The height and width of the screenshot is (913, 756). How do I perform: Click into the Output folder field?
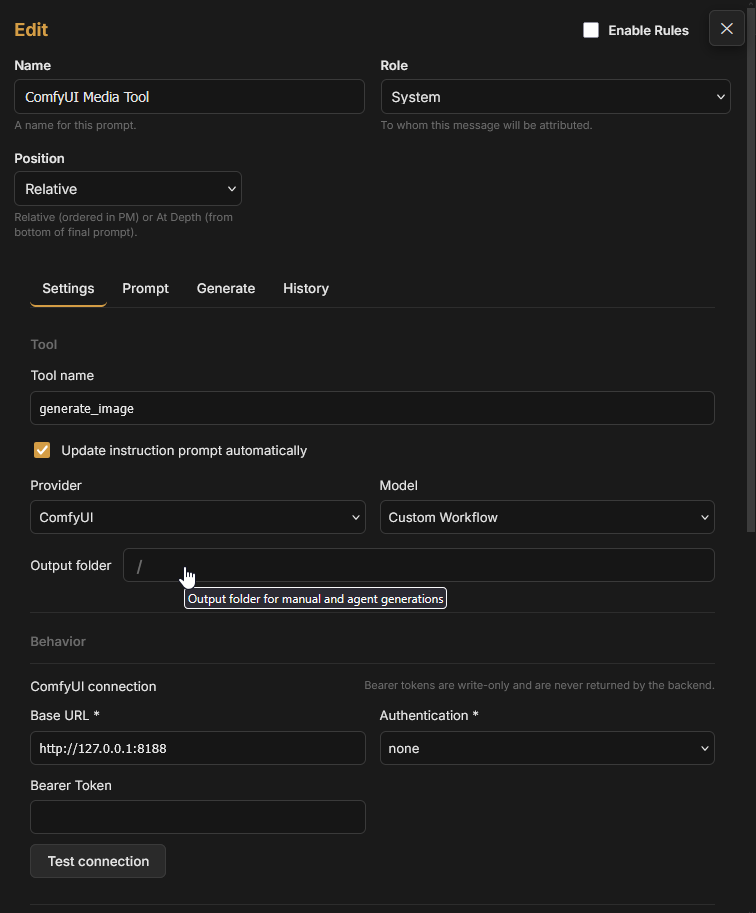(x=418, y=565)
